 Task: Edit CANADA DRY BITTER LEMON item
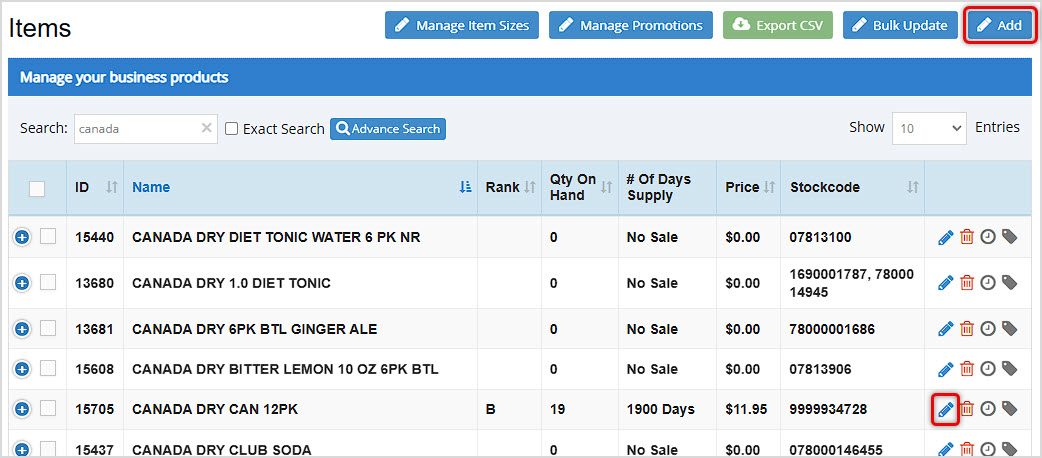click(946, 369)
